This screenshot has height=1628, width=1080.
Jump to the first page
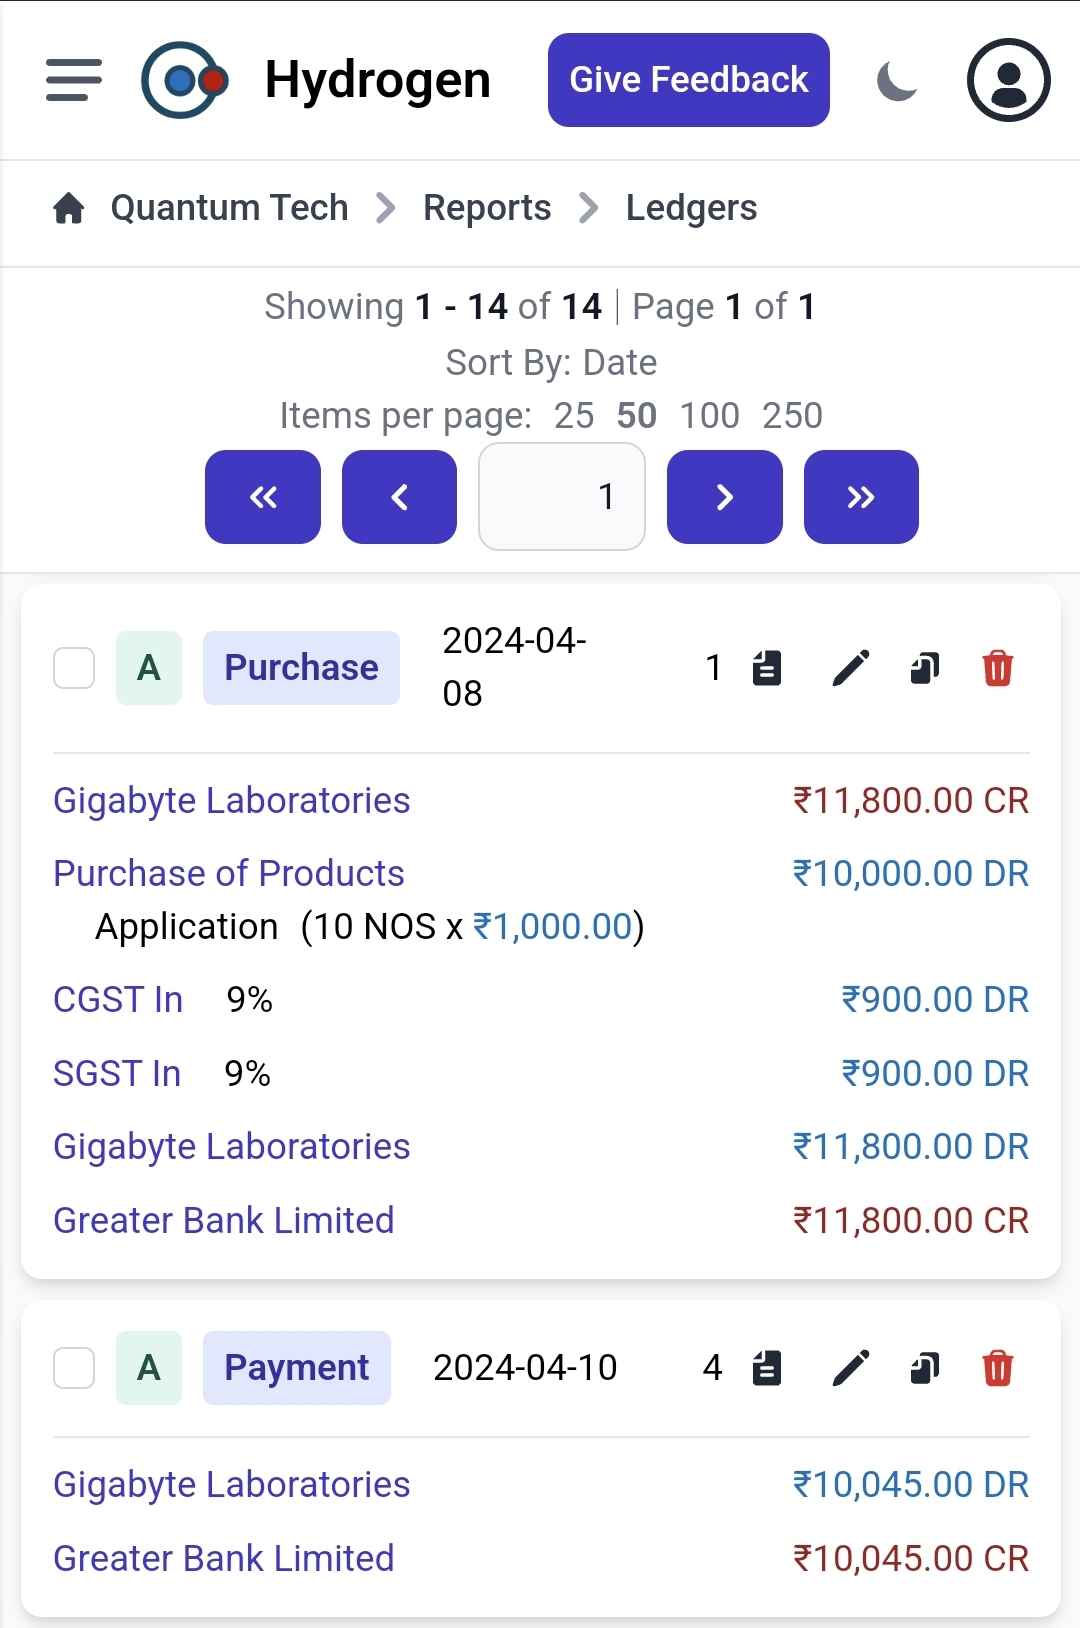[263, 497]
